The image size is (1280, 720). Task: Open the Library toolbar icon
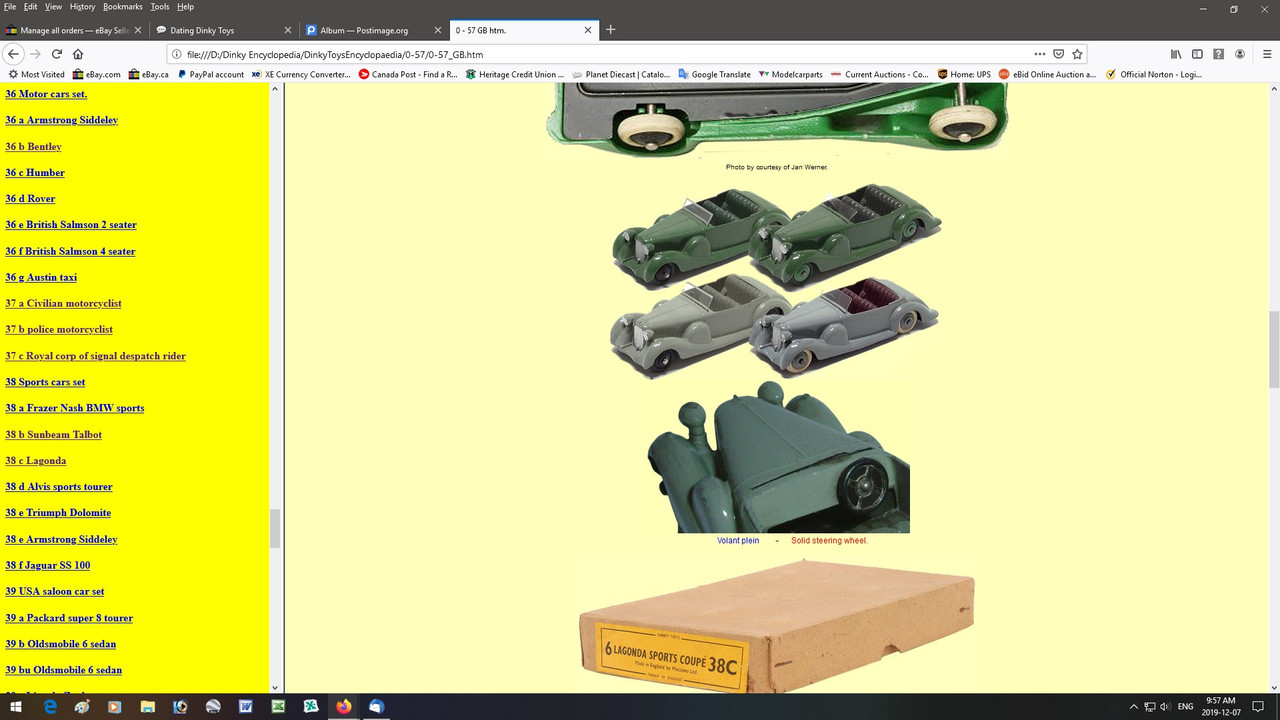[1176, 54]
